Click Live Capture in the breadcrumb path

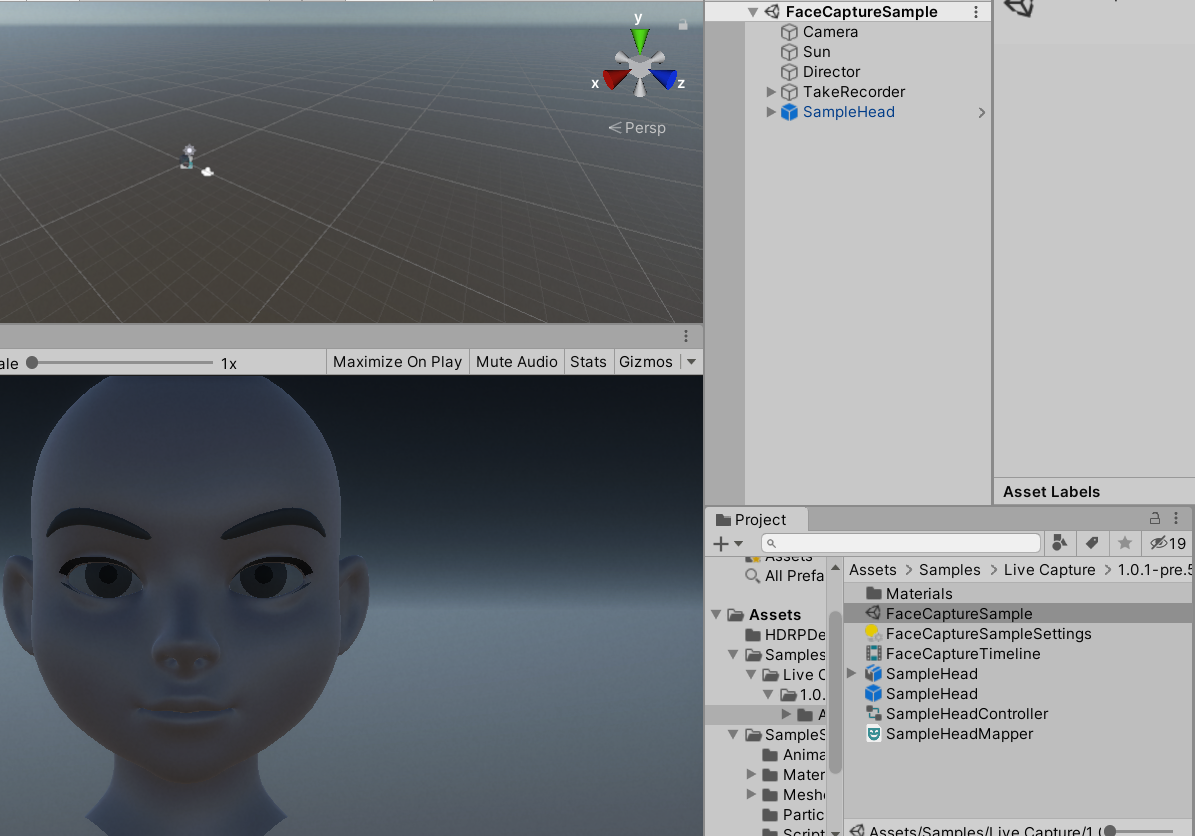[1049, 570]
